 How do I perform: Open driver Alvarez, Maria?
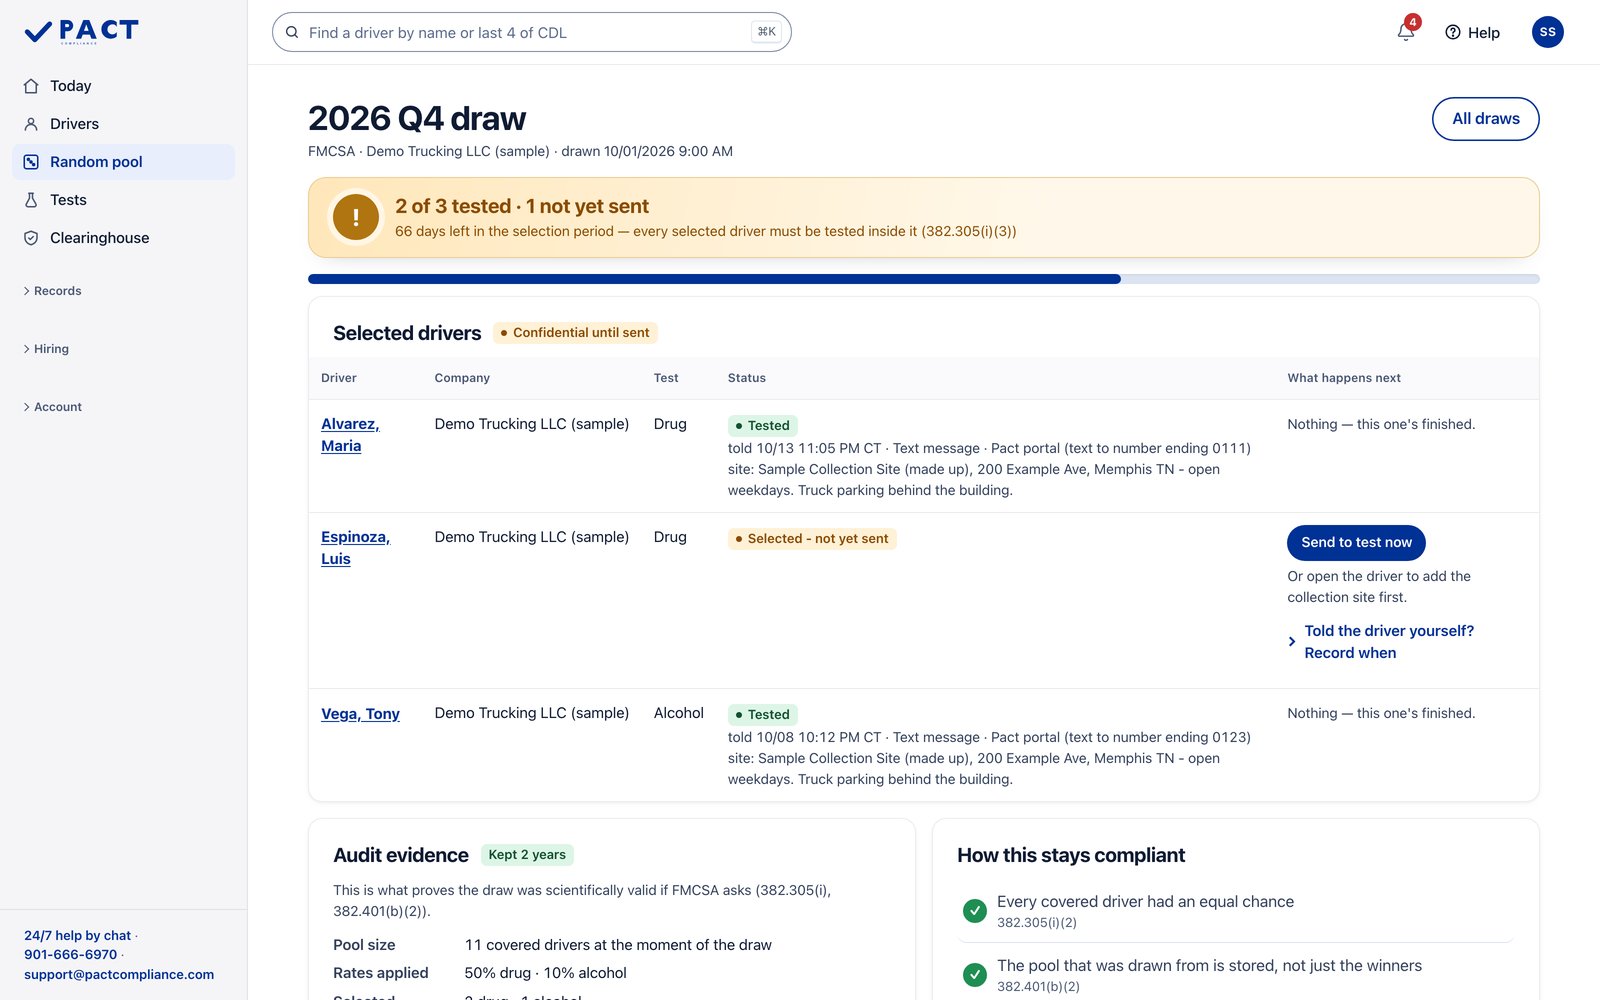[x=350, y=435]
